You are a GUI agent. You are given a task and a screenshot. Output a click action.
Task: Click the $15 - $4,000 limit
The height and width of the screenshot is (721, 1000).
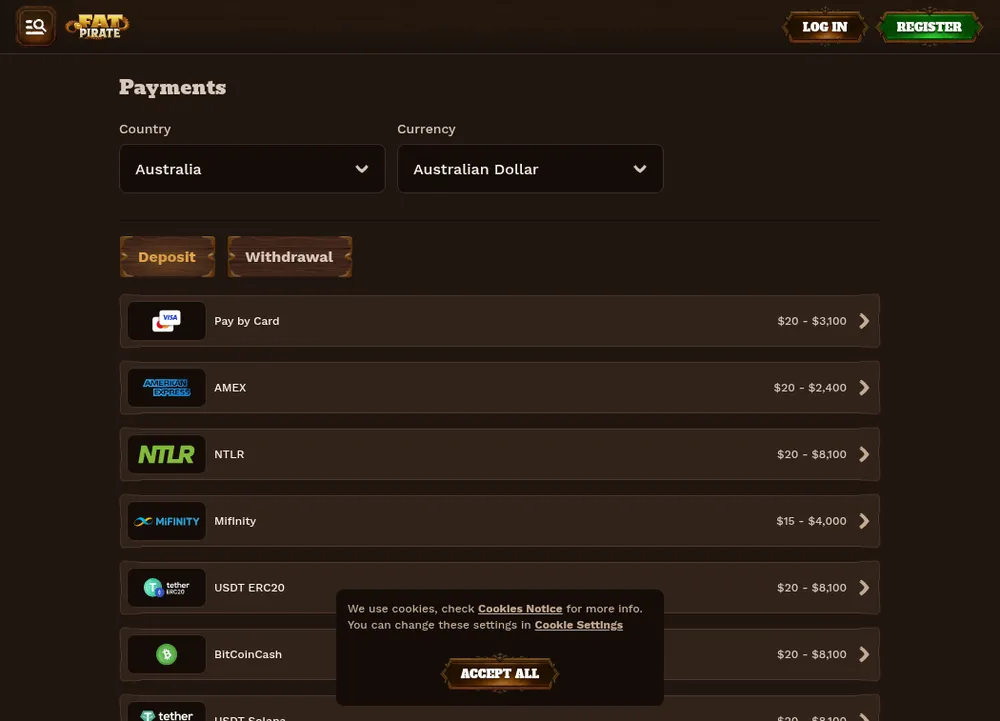(811, 521)
